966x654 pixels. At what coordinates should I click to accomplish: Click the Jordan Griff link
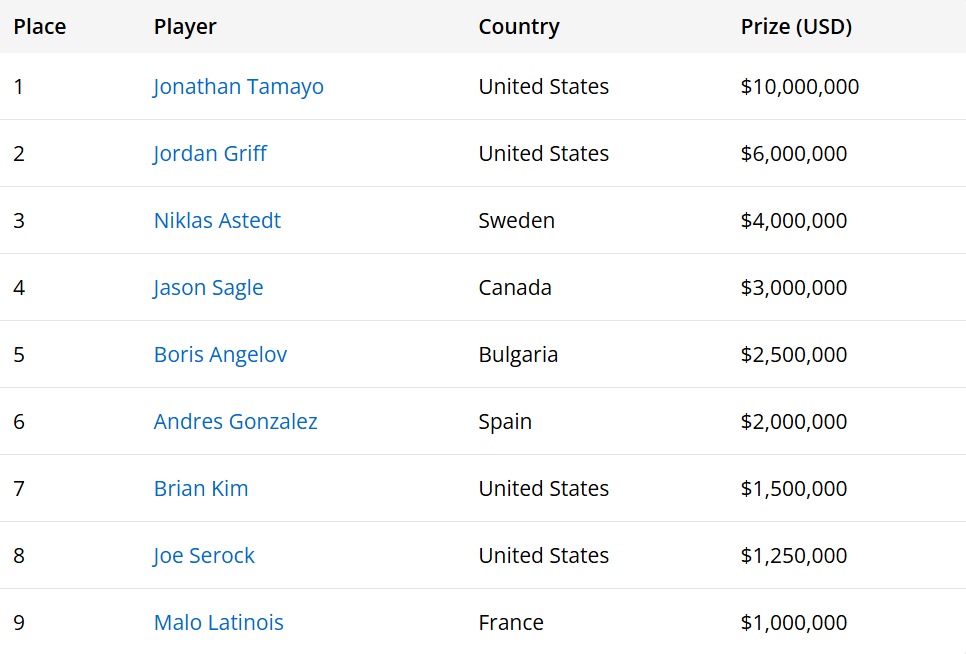coord(210,154)
